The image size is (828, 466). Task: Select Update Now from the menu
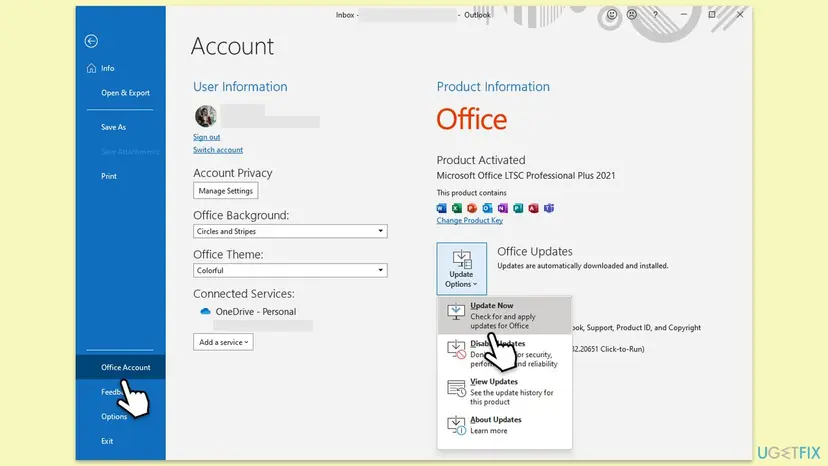(504, 315)
